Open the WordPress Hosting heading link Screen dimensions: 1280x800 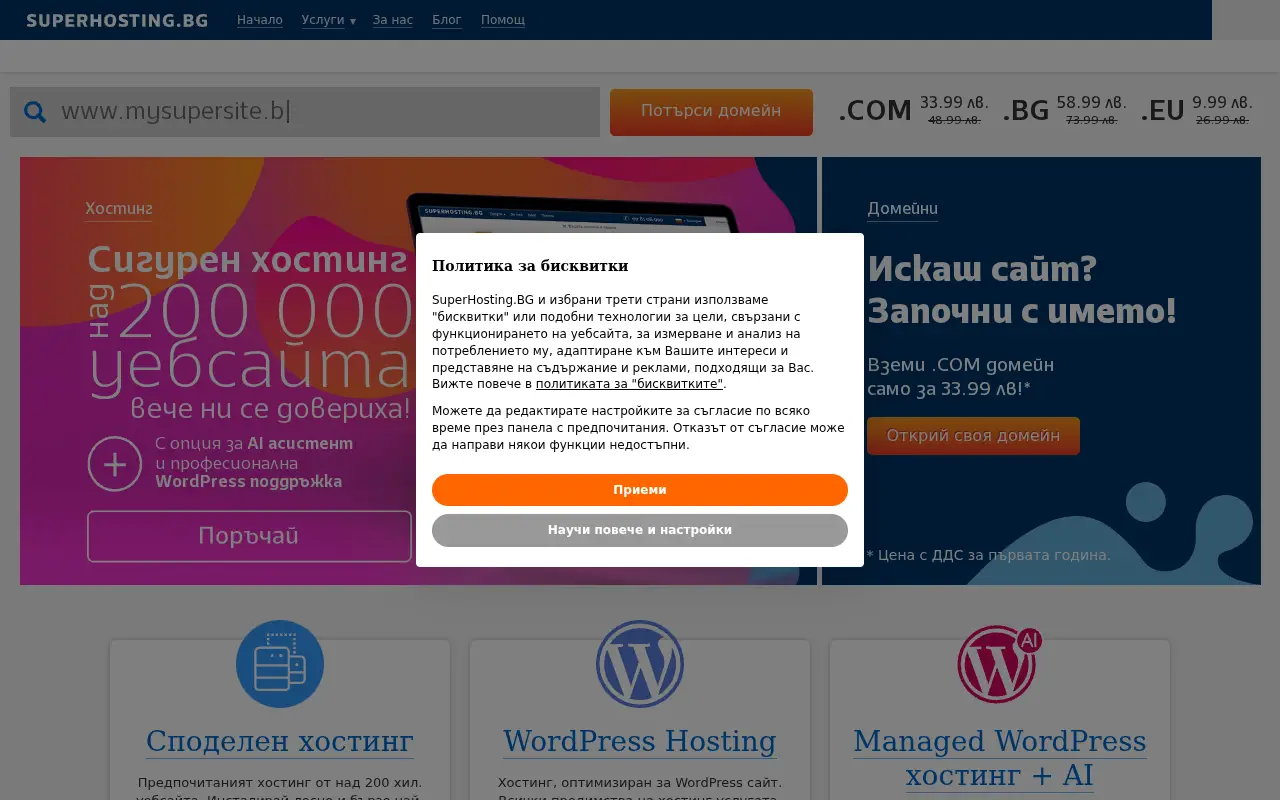click(x=640, y=741)
